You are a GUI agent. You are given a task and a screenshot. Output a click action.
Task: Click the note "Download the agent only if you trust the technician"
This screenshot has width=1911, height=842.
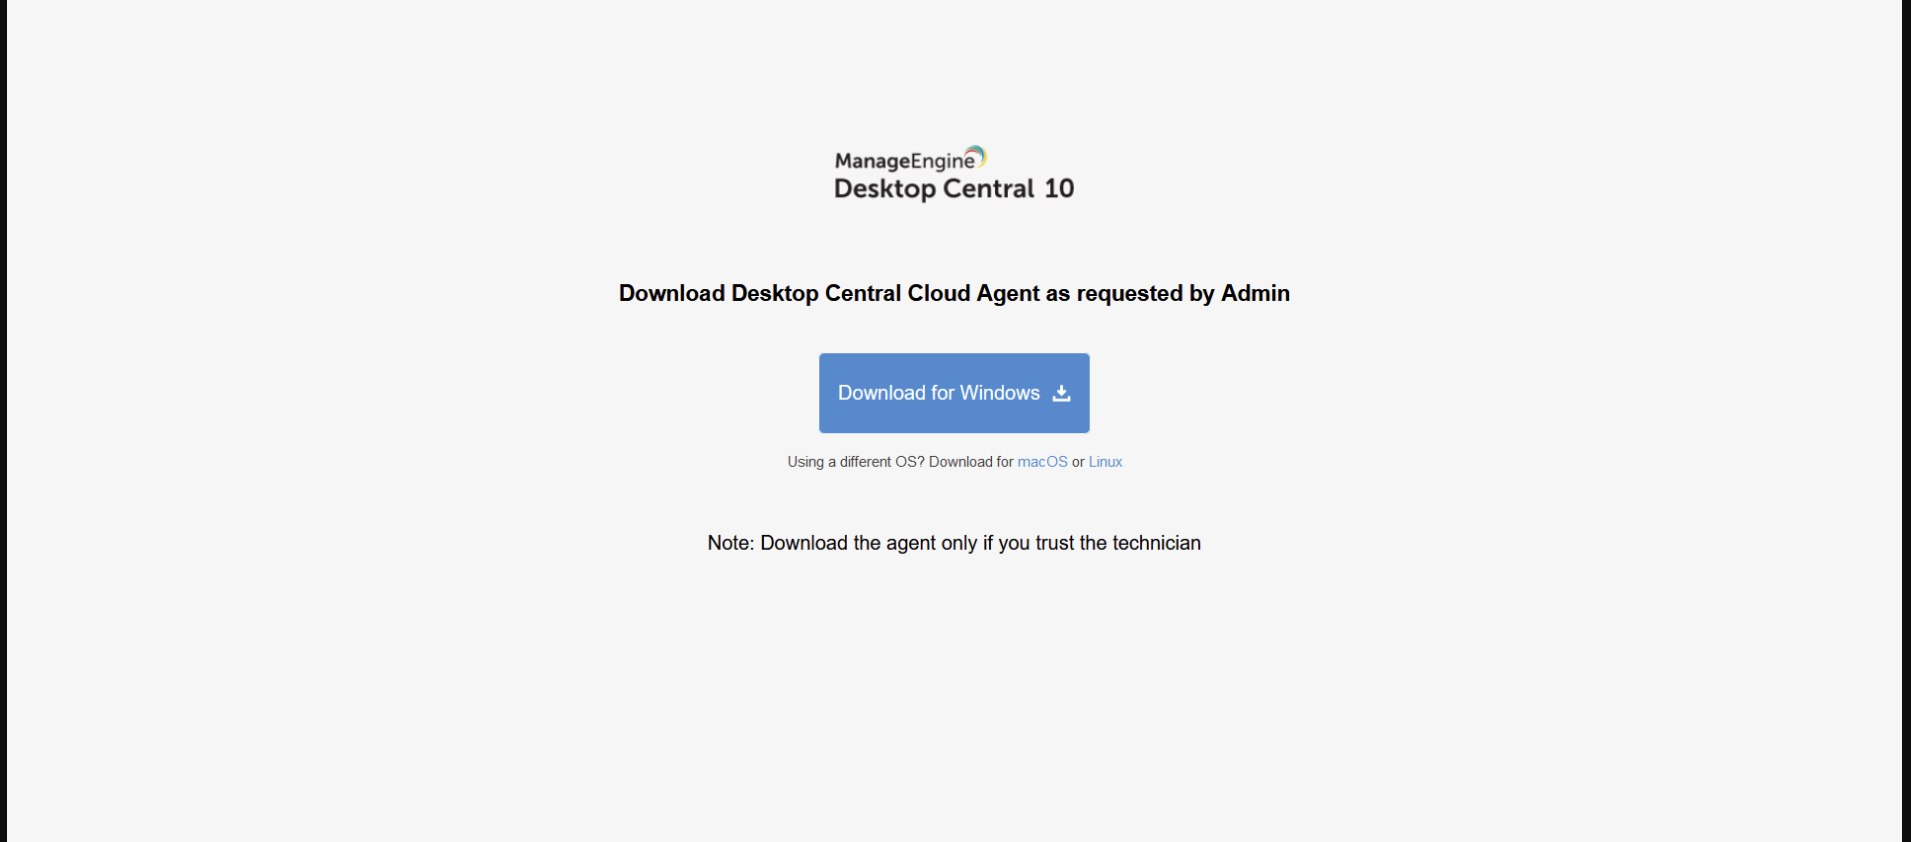point(954,543)
